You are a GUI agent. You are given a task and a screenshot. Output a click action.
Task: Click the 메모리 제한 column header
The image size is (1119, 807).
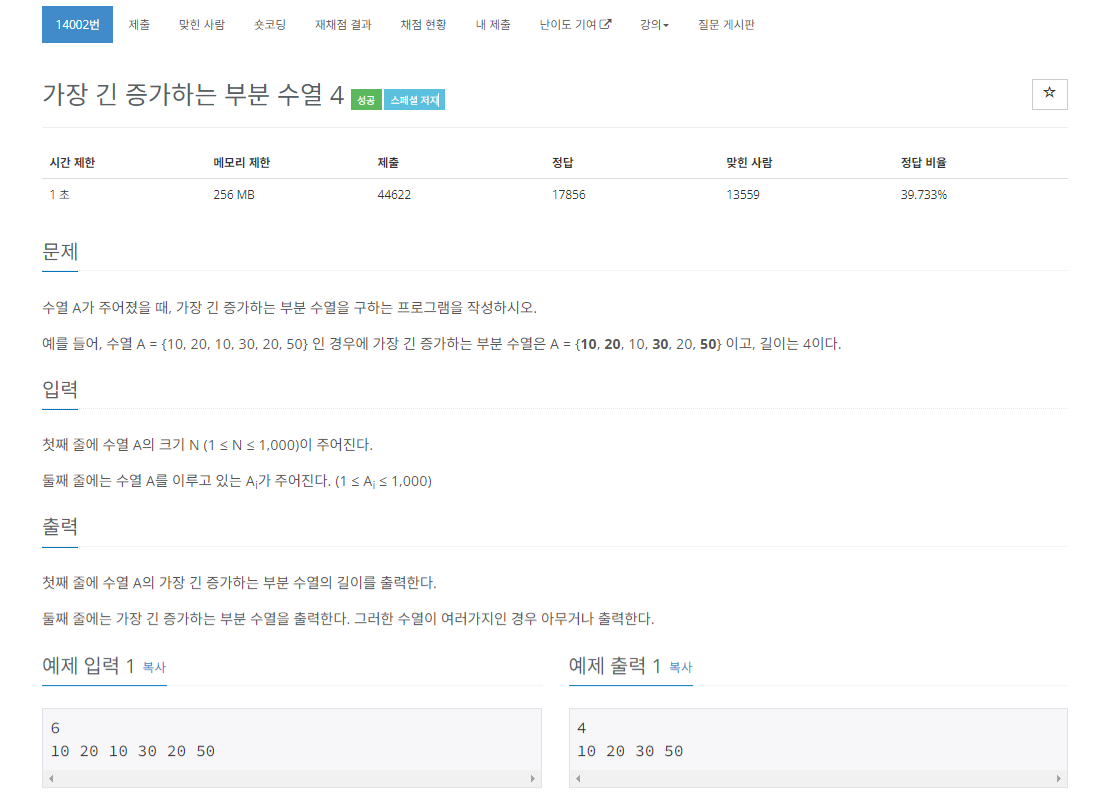(x=241, y=163)
